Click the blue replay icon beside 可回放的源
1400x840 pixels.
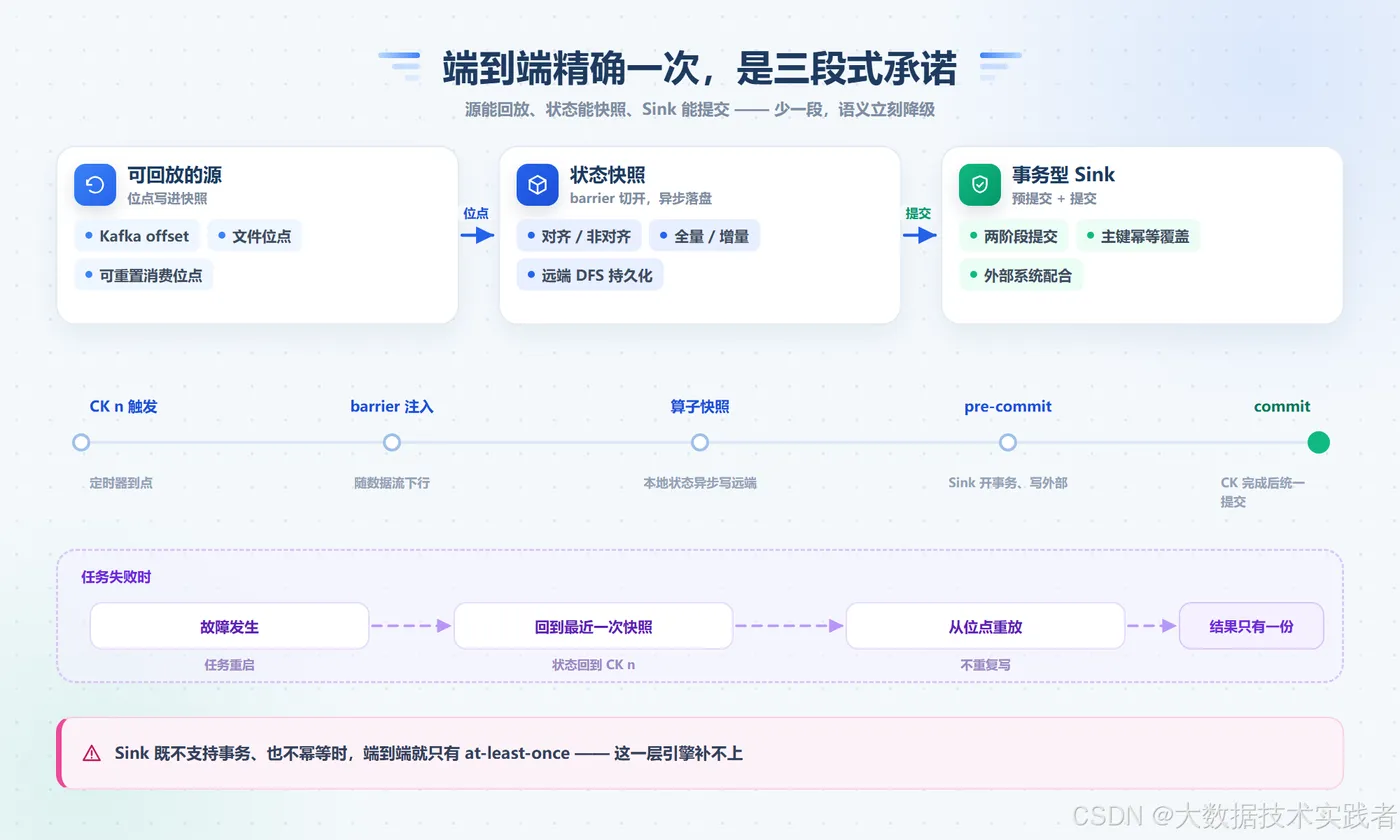95,185
